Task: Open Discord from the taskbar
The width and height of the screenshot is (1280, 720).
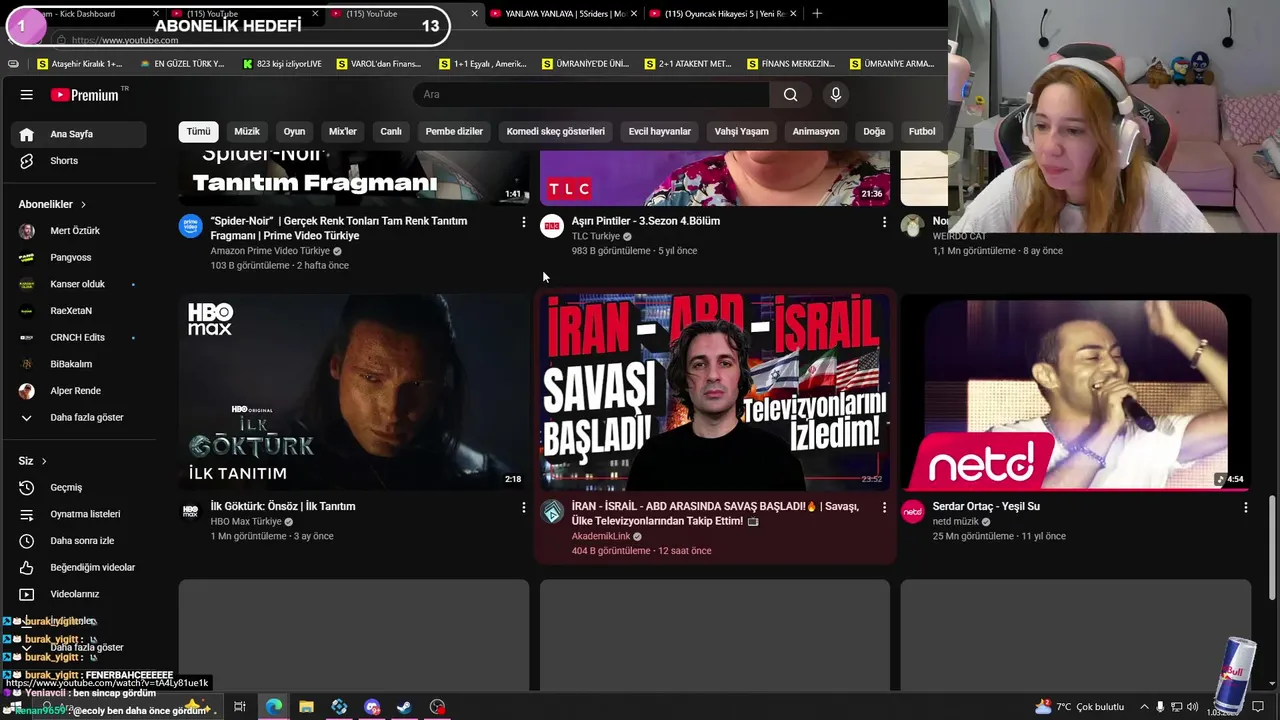Action: point(372,707)
